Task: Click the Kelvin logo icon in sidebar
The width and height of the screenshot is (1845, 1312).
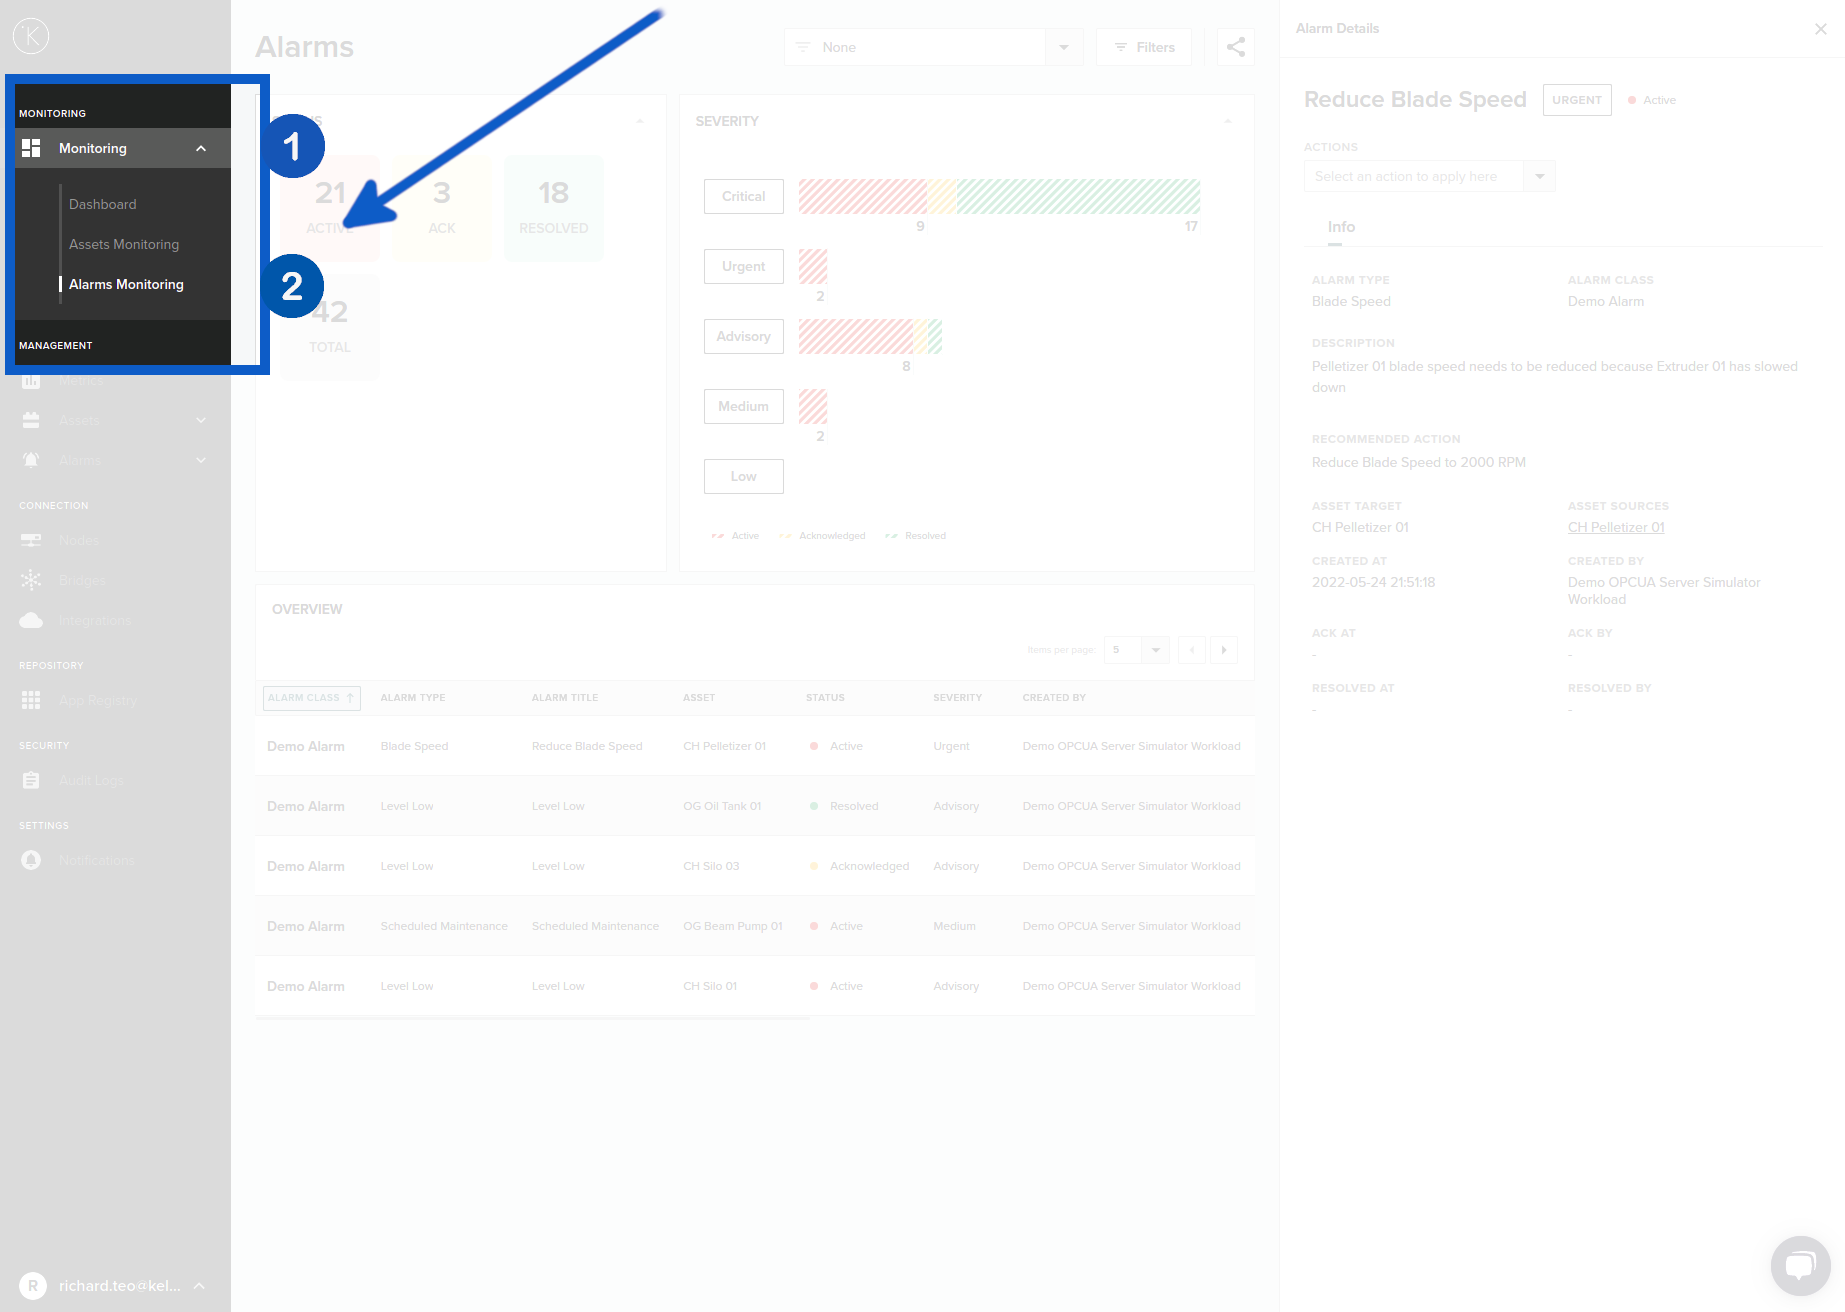Action: pyautogui.click(x=31, y=36)
